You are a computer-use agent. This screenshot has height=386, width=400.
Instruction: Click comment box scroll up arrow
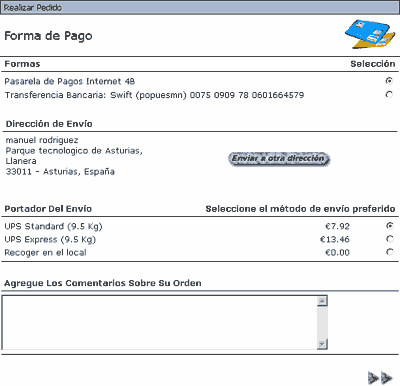point(322,301)
